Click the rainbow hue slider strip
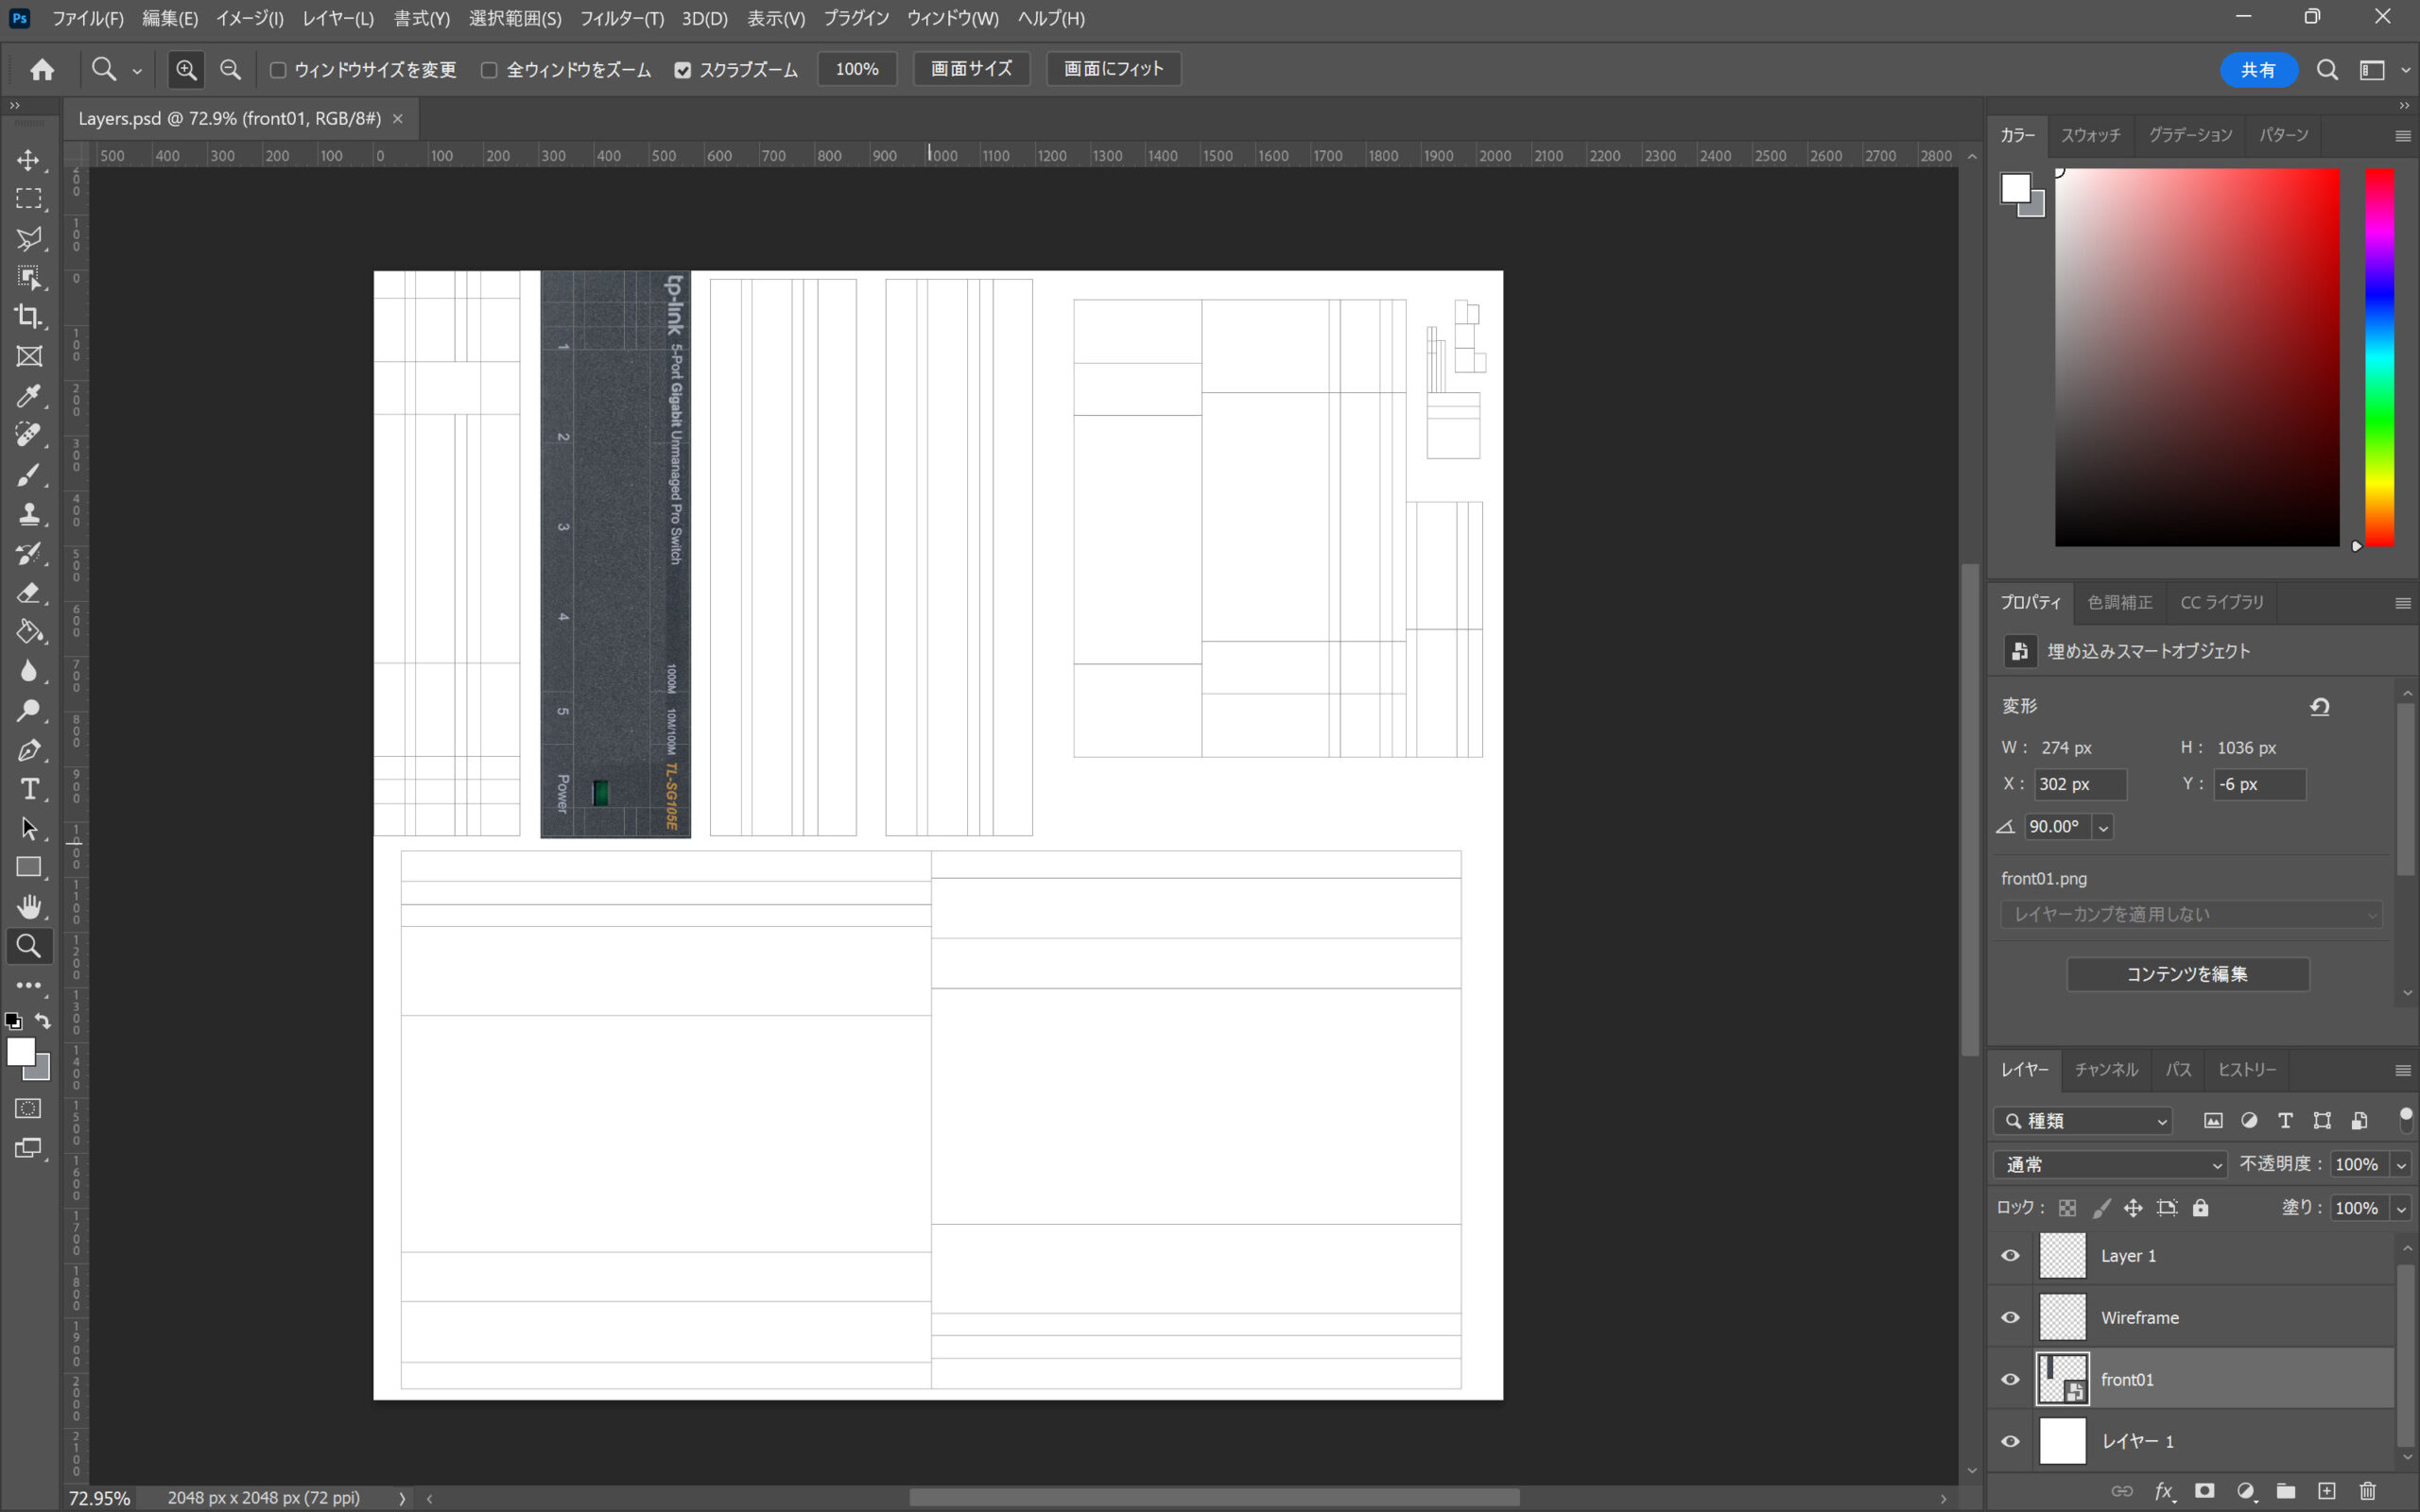The width and height of the screenshot is (2420, 1512). pos(2379,356)
